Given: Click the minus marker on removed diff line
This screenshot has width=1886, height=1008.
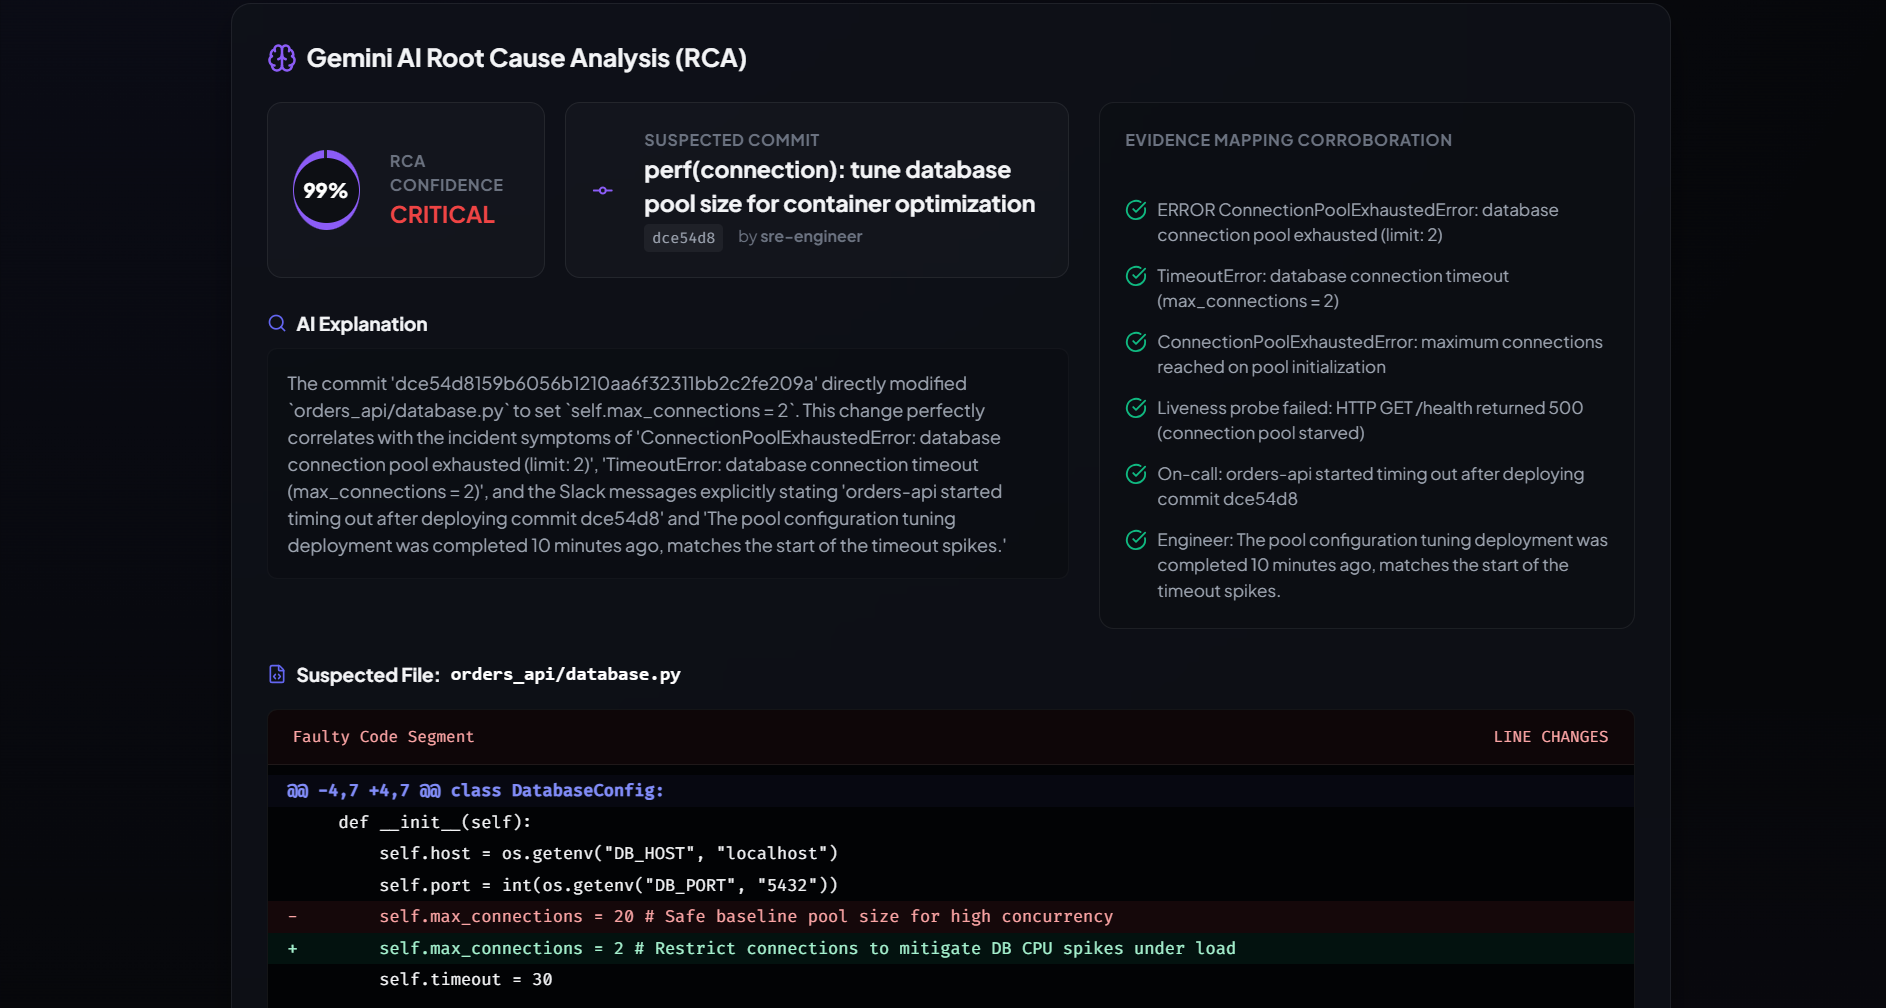Looking at the screenshot, I should [292, 916].
